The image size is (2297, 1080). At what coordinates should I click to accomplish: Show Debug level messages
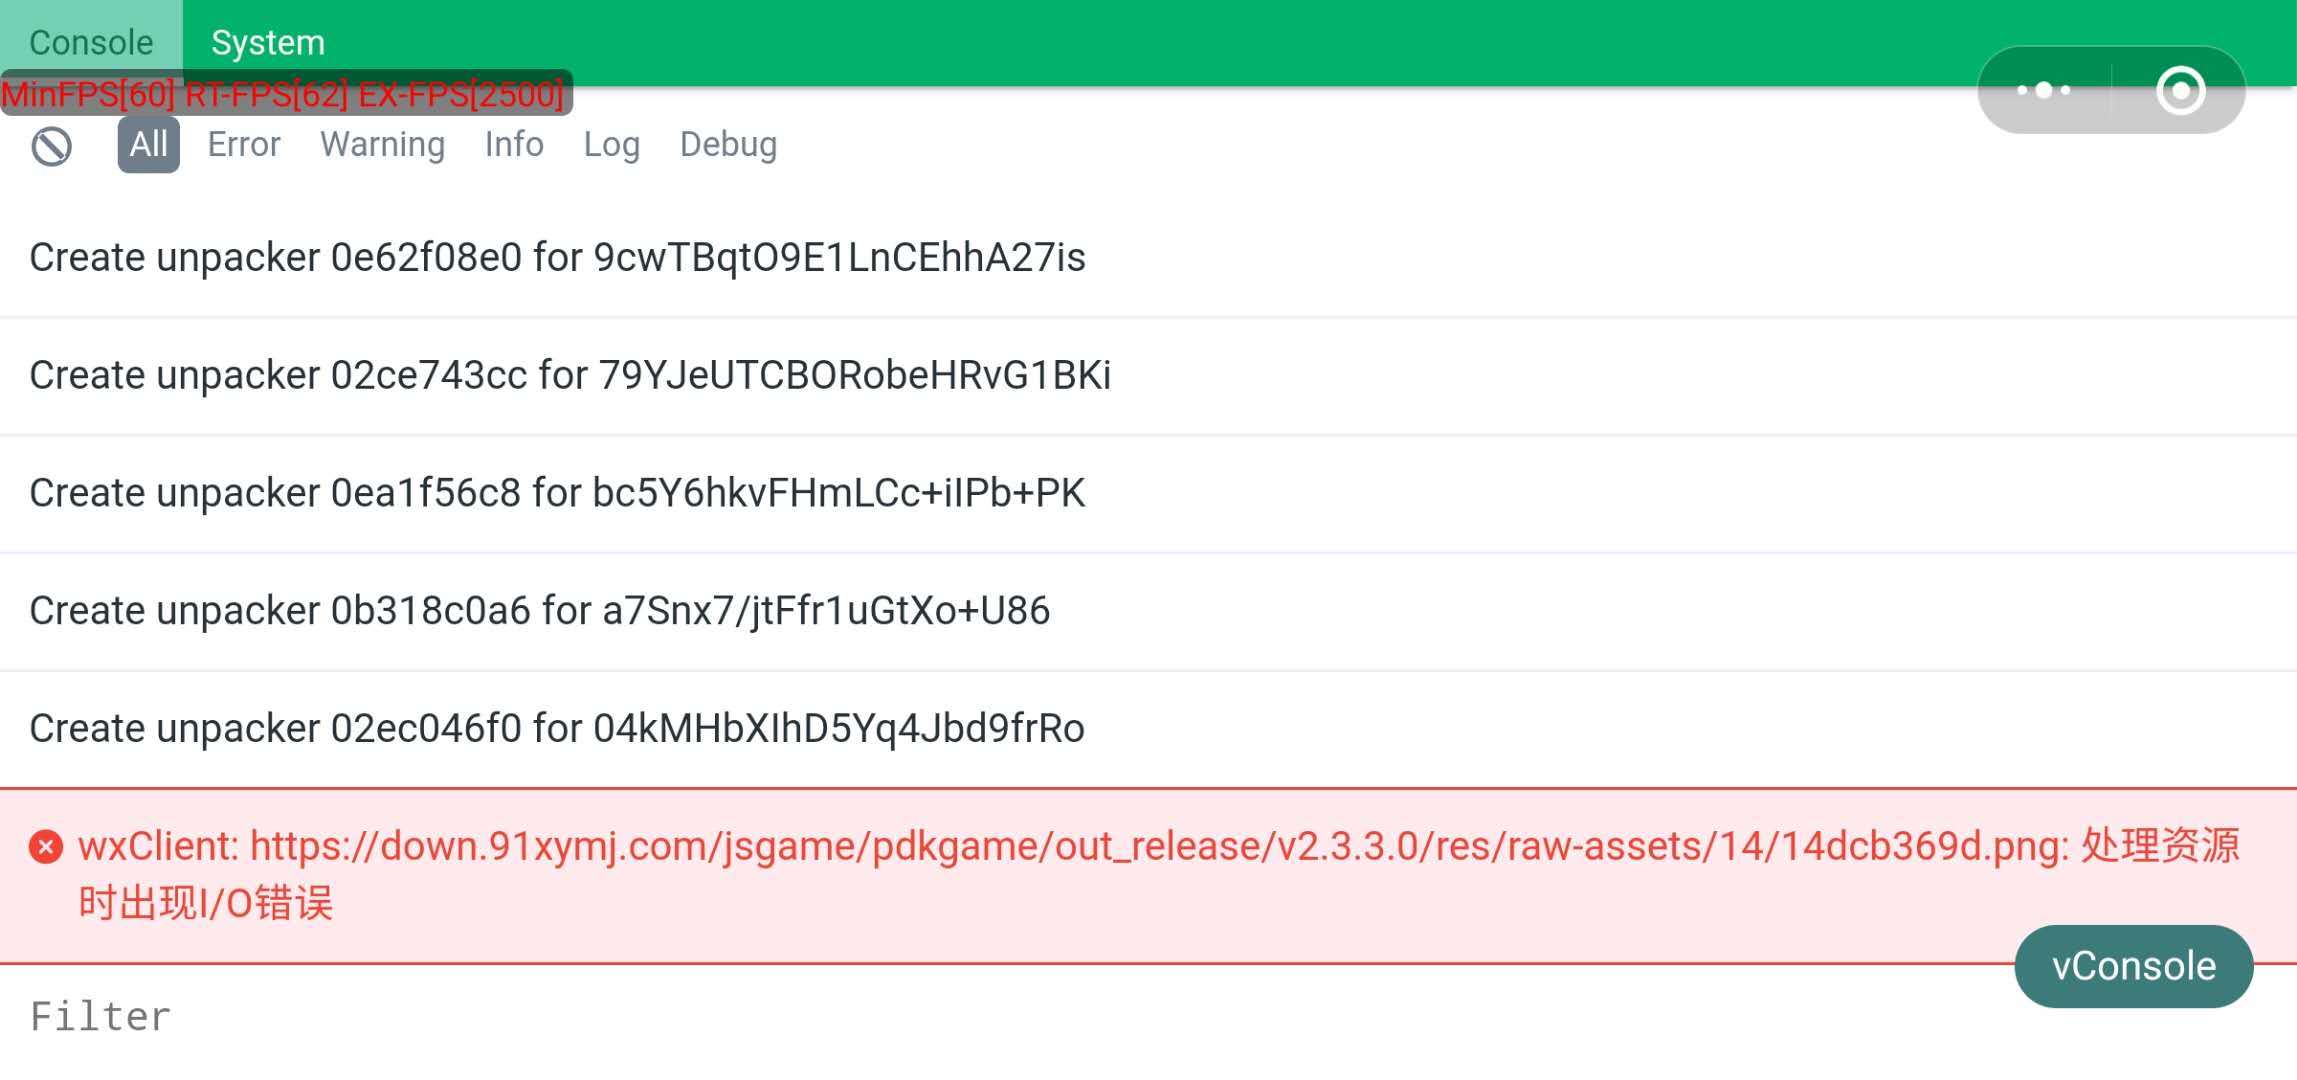point(728,145)
